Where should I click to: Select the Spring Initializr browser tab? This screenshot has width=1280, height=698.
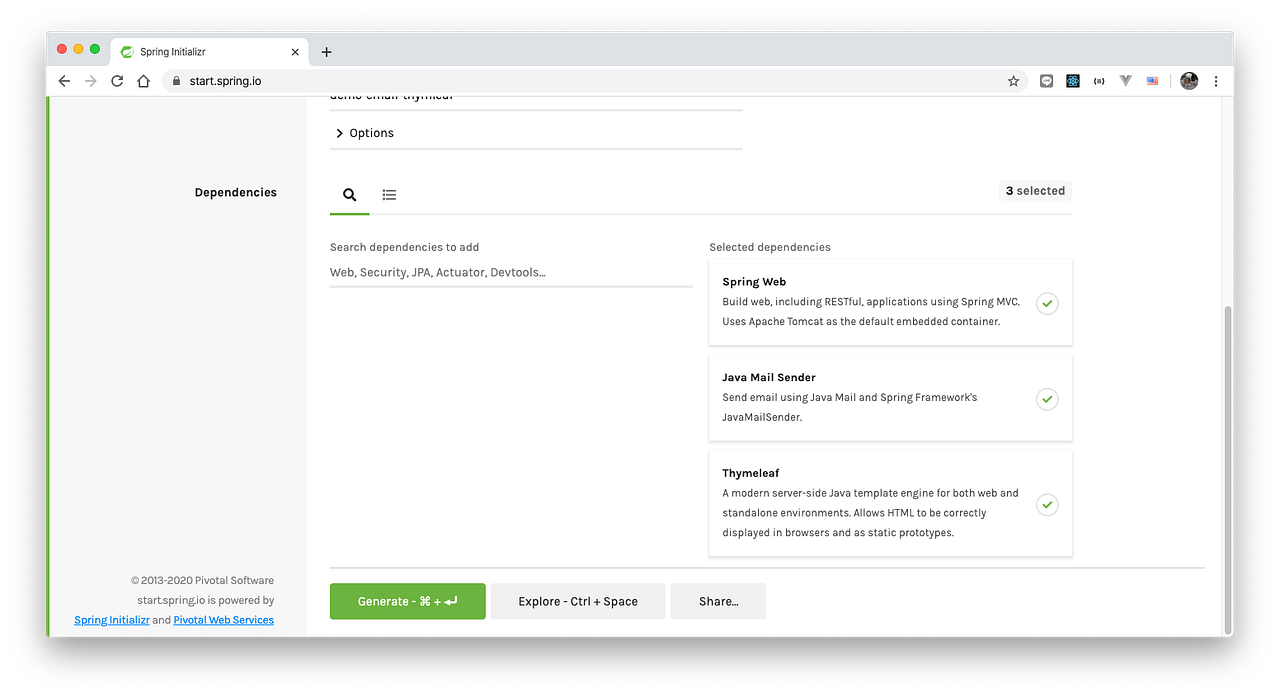pos(200,51)
